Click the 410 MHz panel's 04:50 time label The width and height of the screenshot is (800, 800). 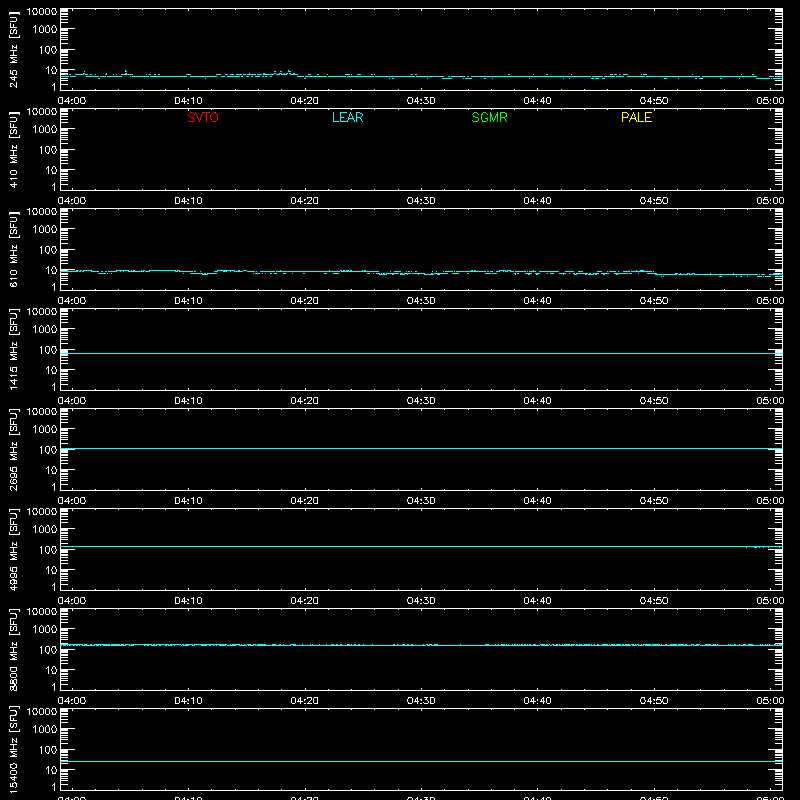[x=654, y=201]
